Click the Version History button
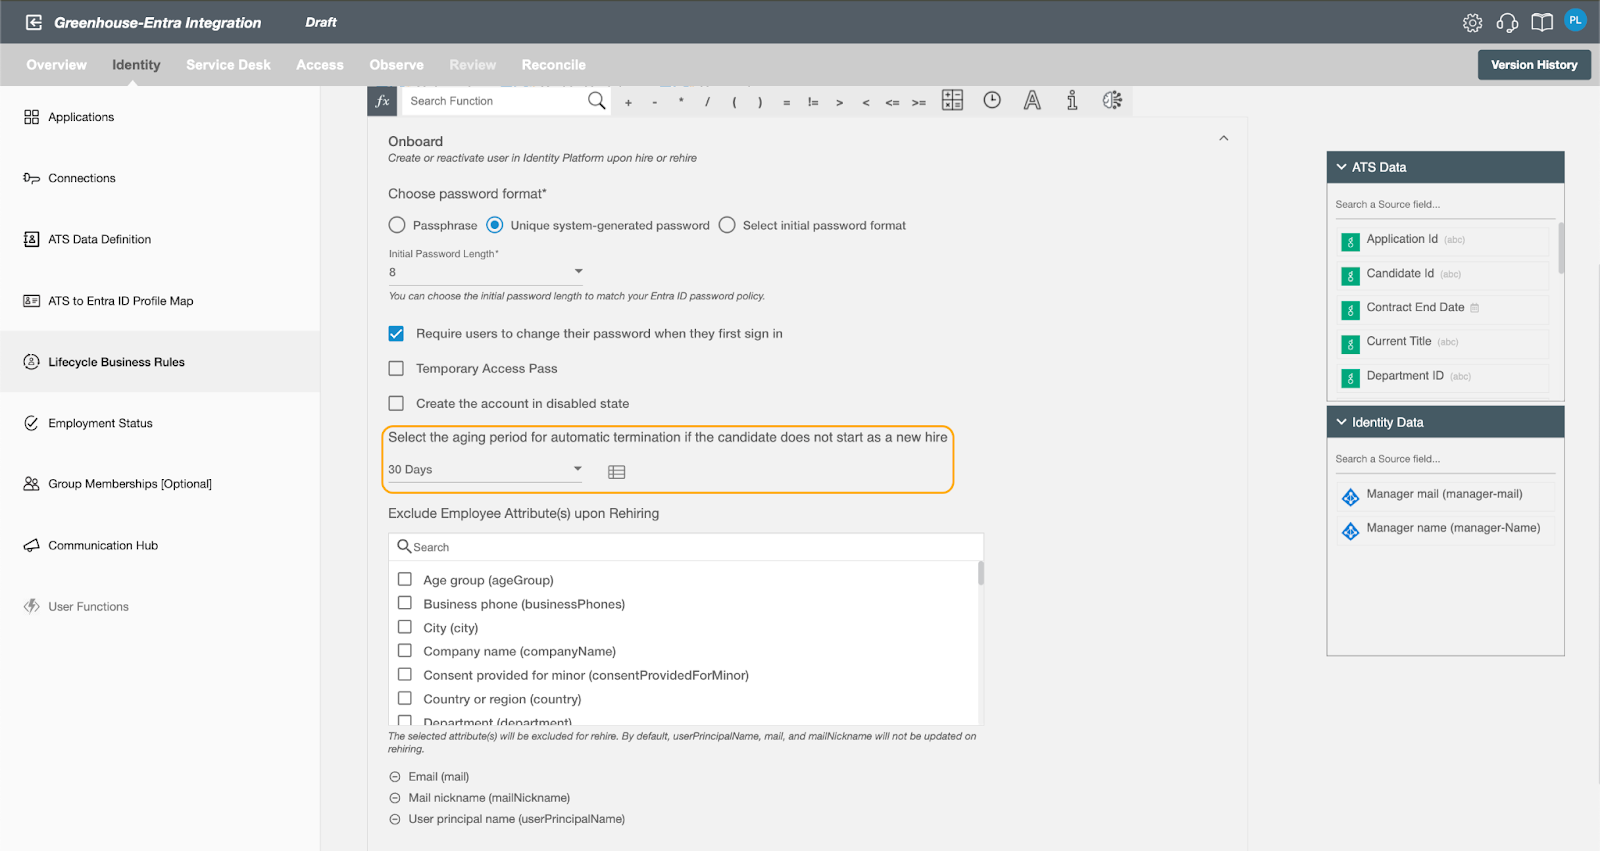Viewport: 1600px width, 851px height. (1534, 65)
